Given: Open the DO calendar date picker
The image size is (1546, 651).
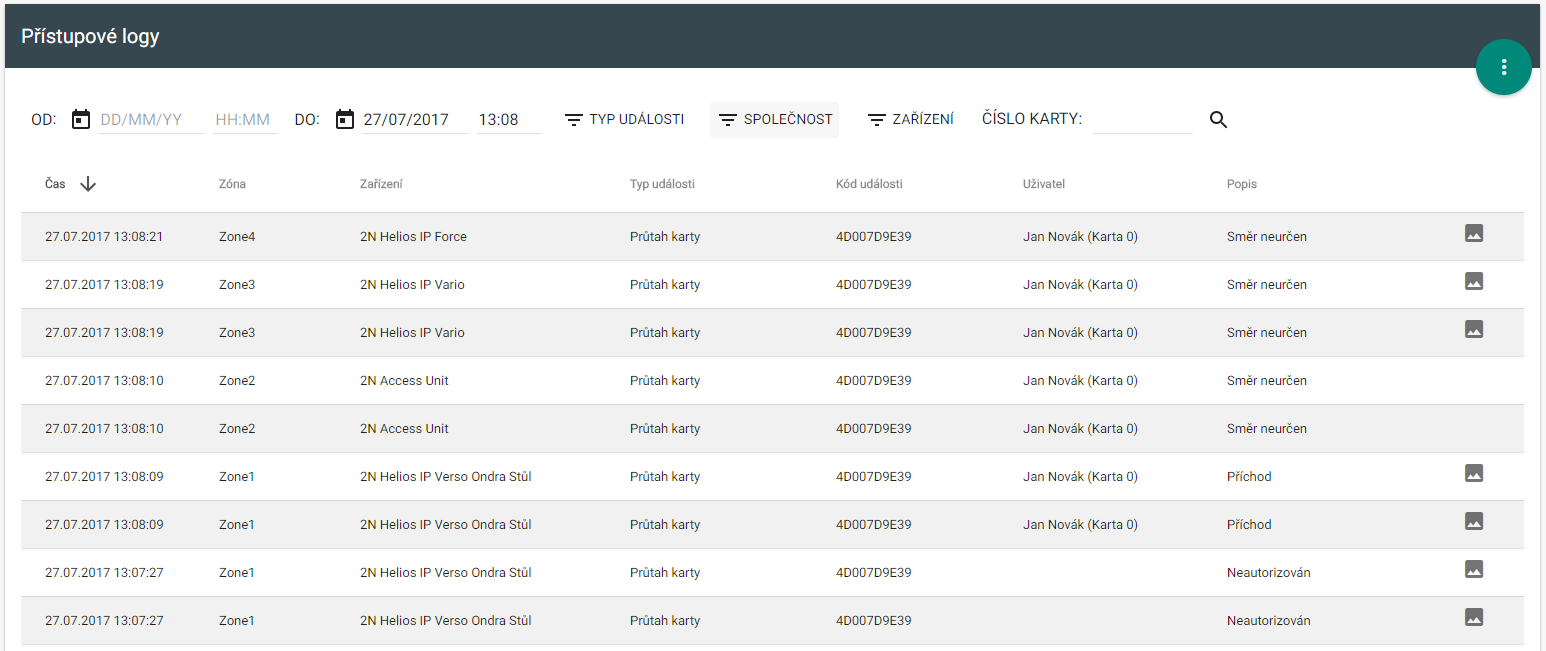Looking at the screenshot, I should point(345,120).
